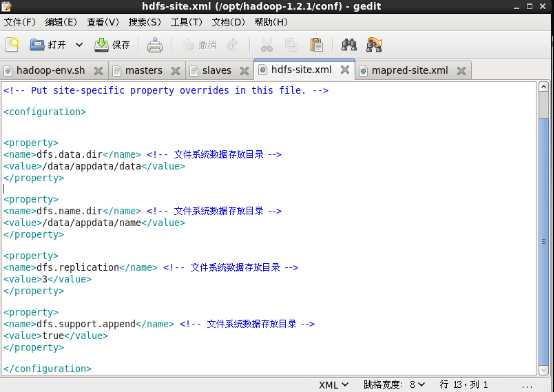
Task: Click the dfs.data.dir name line
Action: click(142, 154)
